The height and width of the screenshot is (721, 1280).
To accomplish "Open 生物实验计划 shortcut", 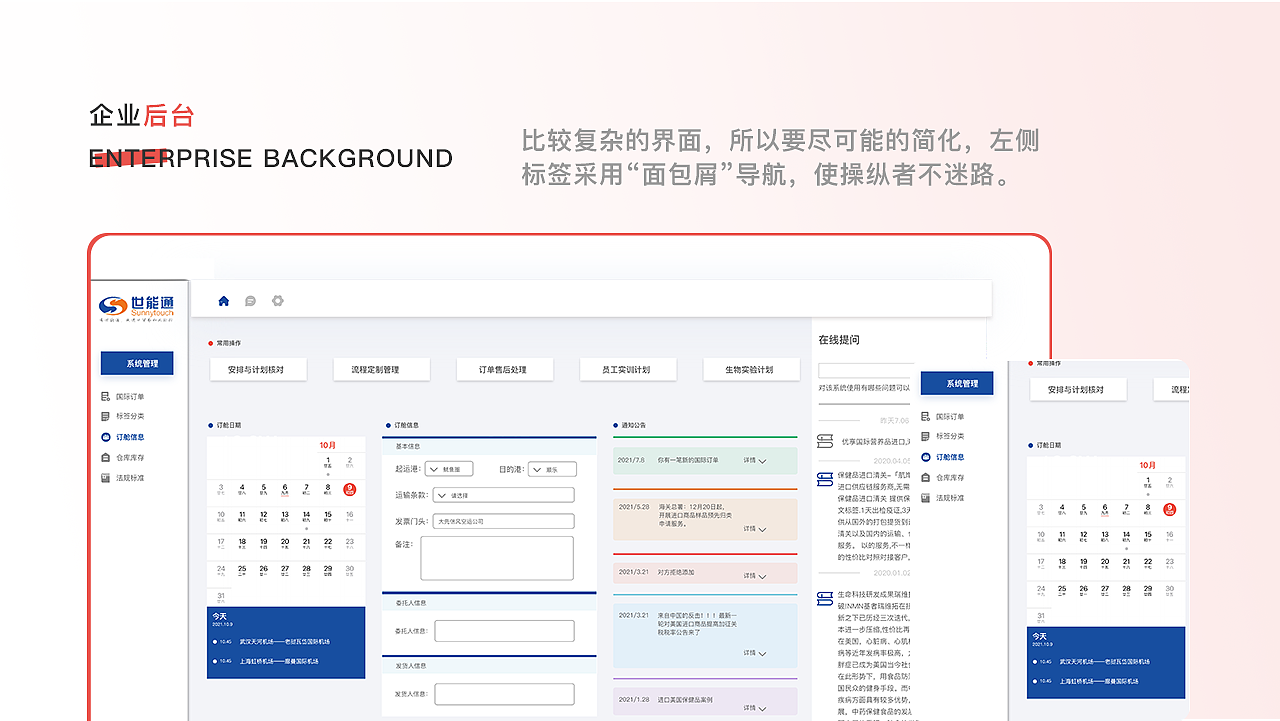I will pos(752,370).
